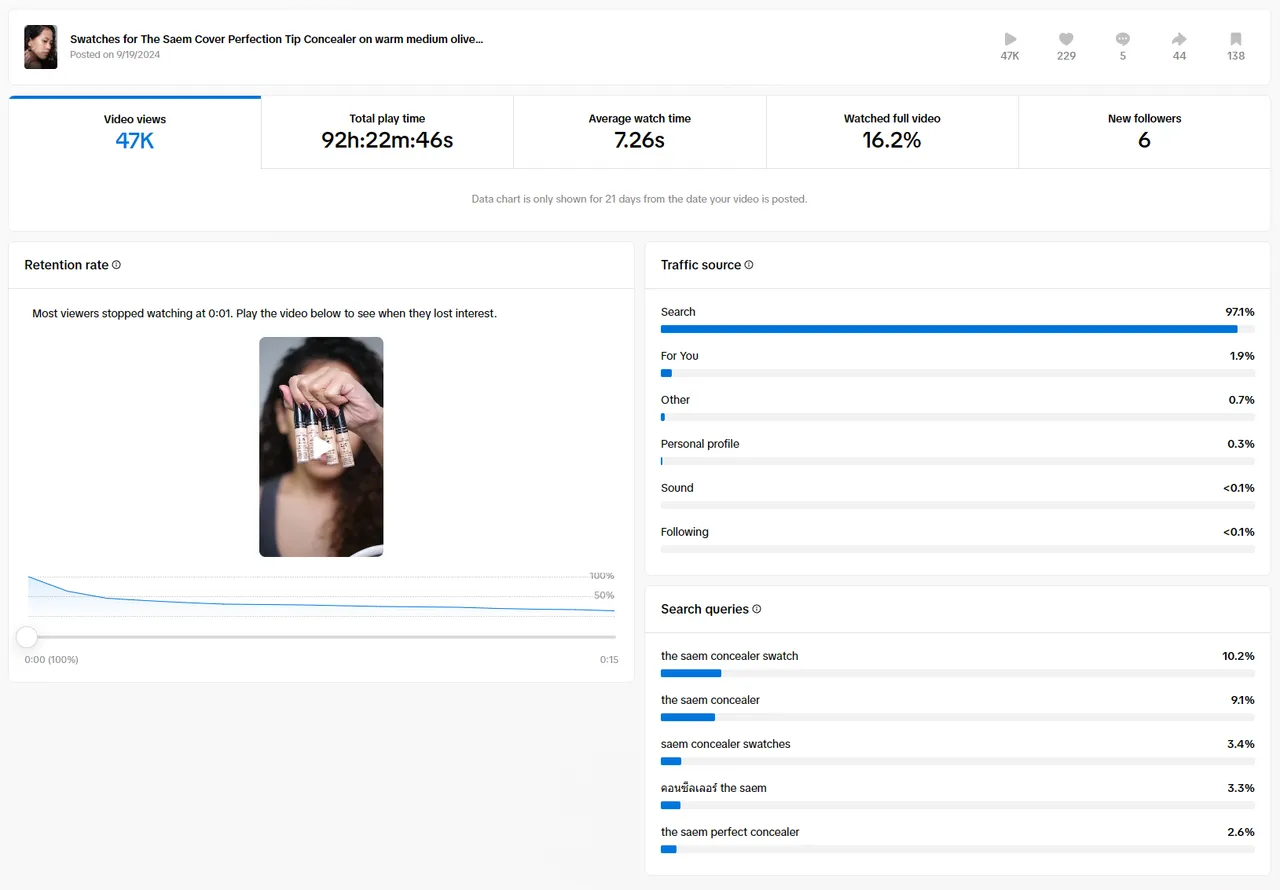Click the retention timeline slider handle

tap(27, 637)
